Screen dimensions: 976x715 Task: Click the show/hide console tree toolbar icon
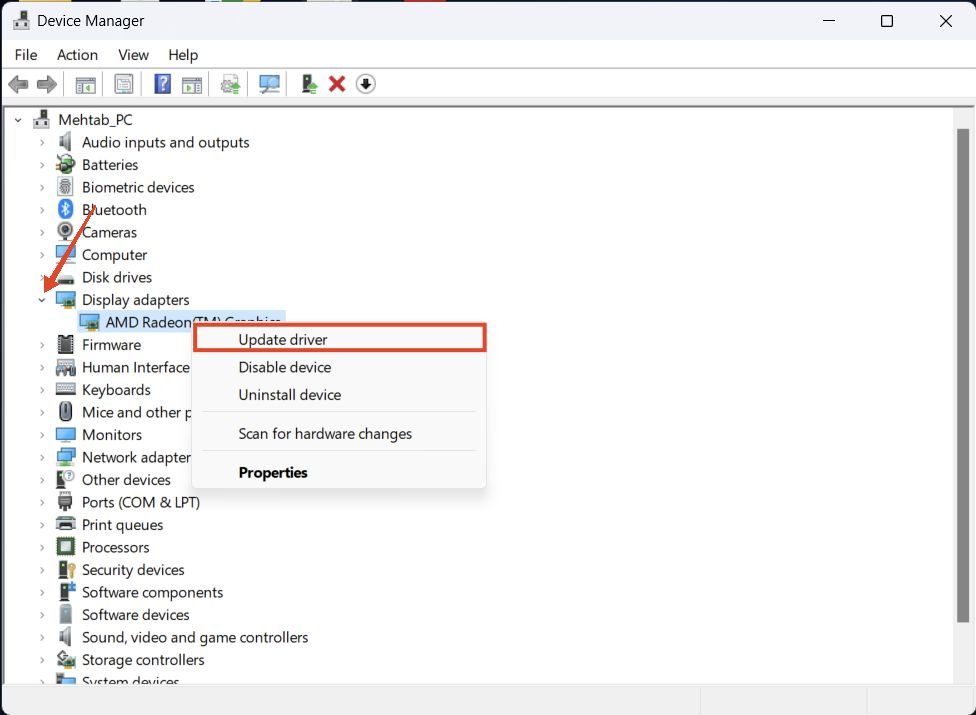point(86,85)
